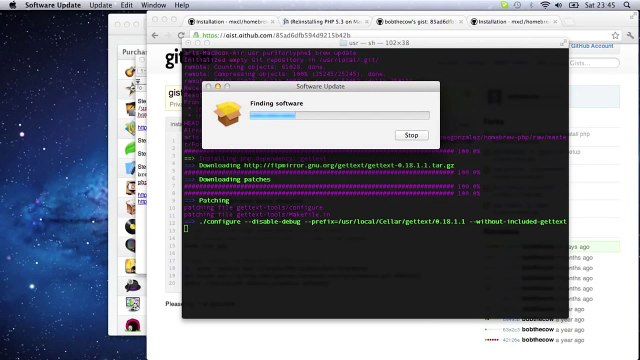640x360 pixels.
Task: Click the folder icon in Terminal title
Action: tap(343, 43)
